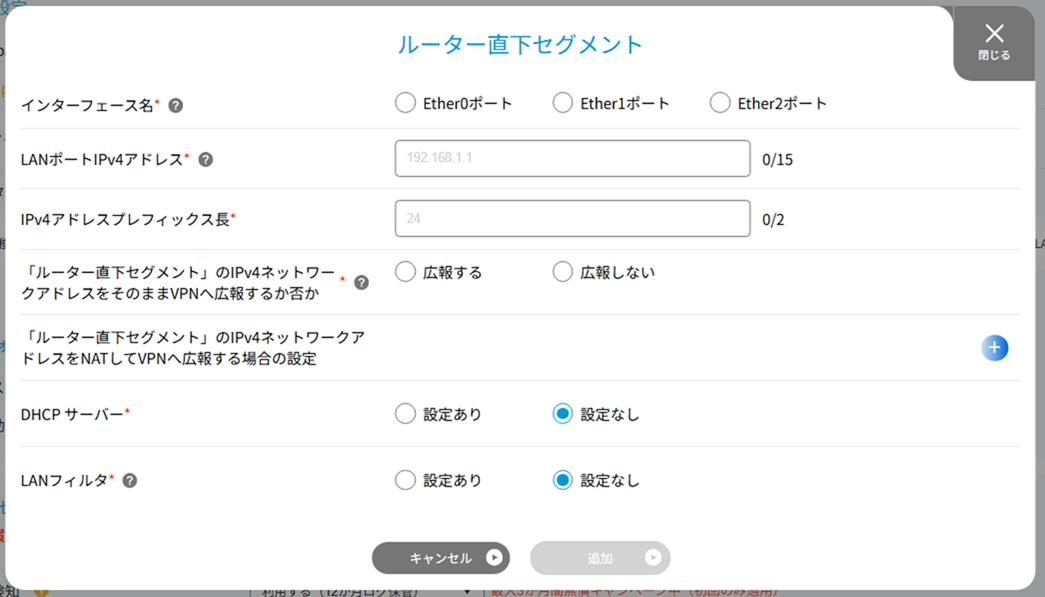Click help icon beside LANフィルタ
1045x597 pixels.
(130, 481)
